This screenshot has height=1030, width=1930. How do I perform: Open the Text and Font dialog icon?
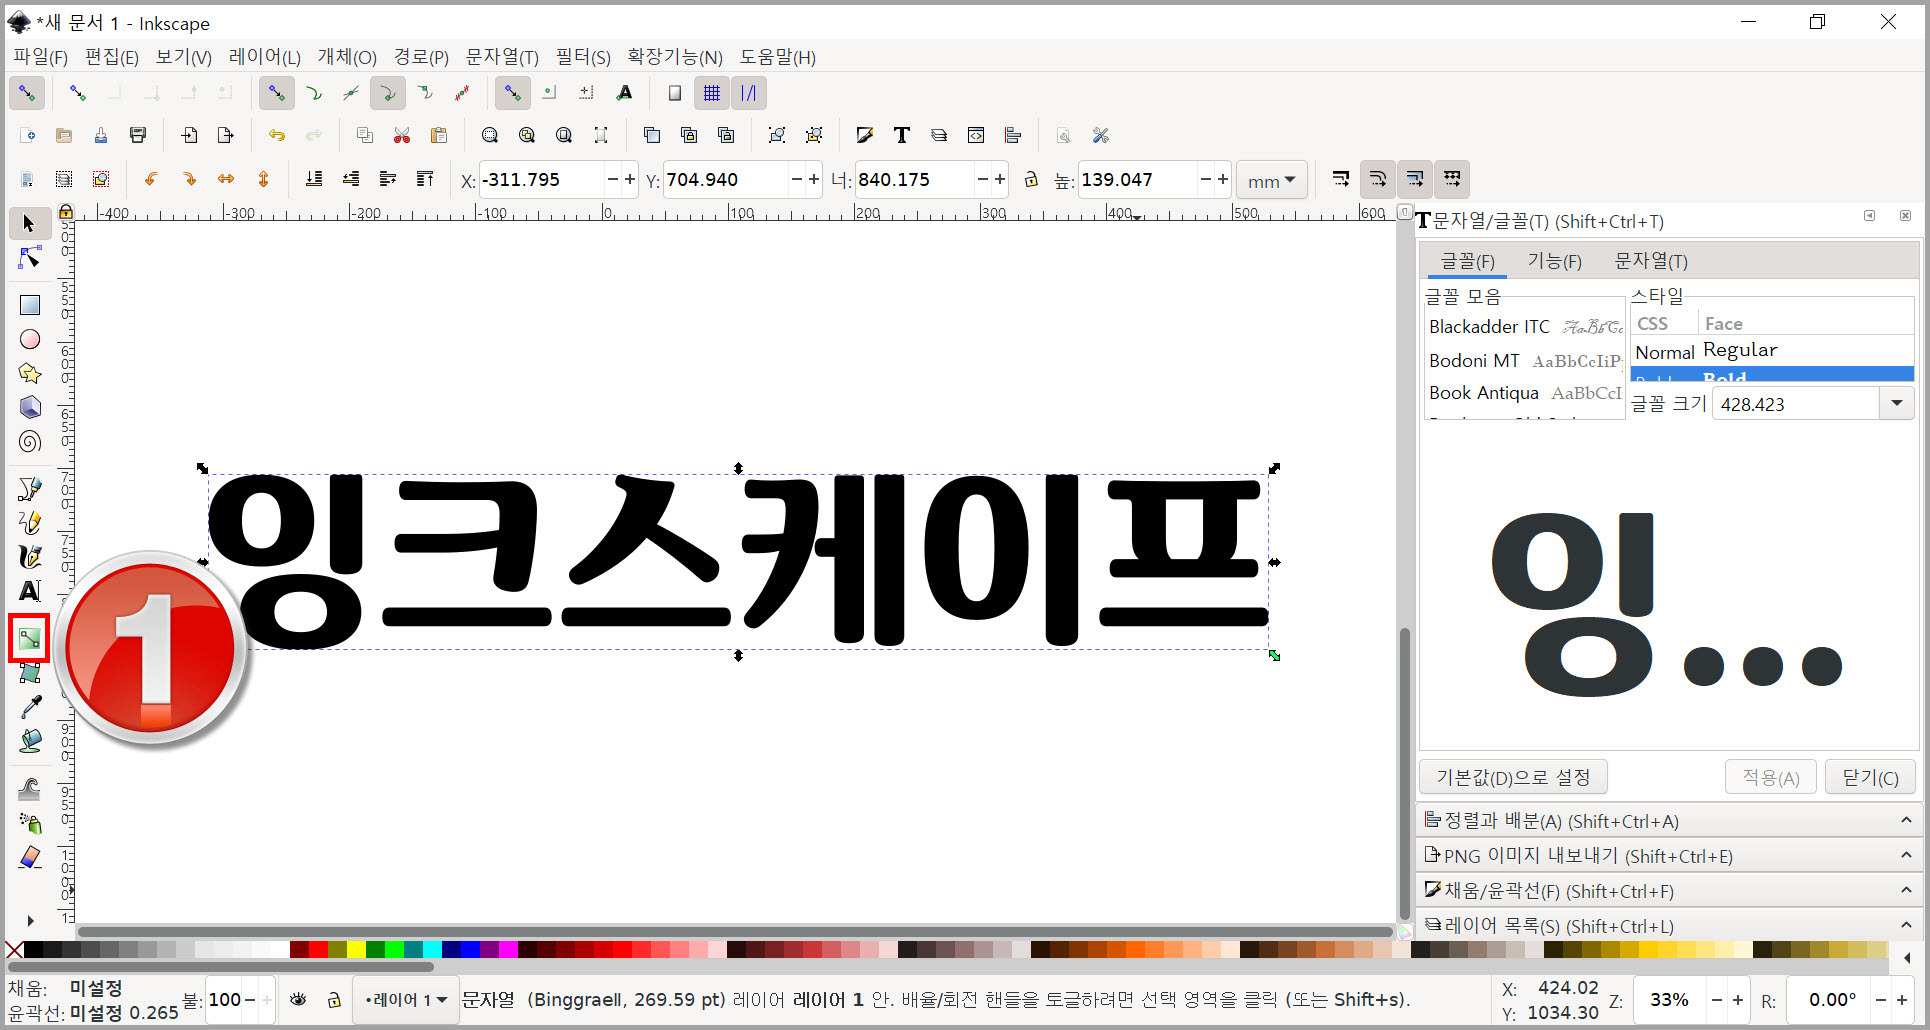[x=901, y=135]
